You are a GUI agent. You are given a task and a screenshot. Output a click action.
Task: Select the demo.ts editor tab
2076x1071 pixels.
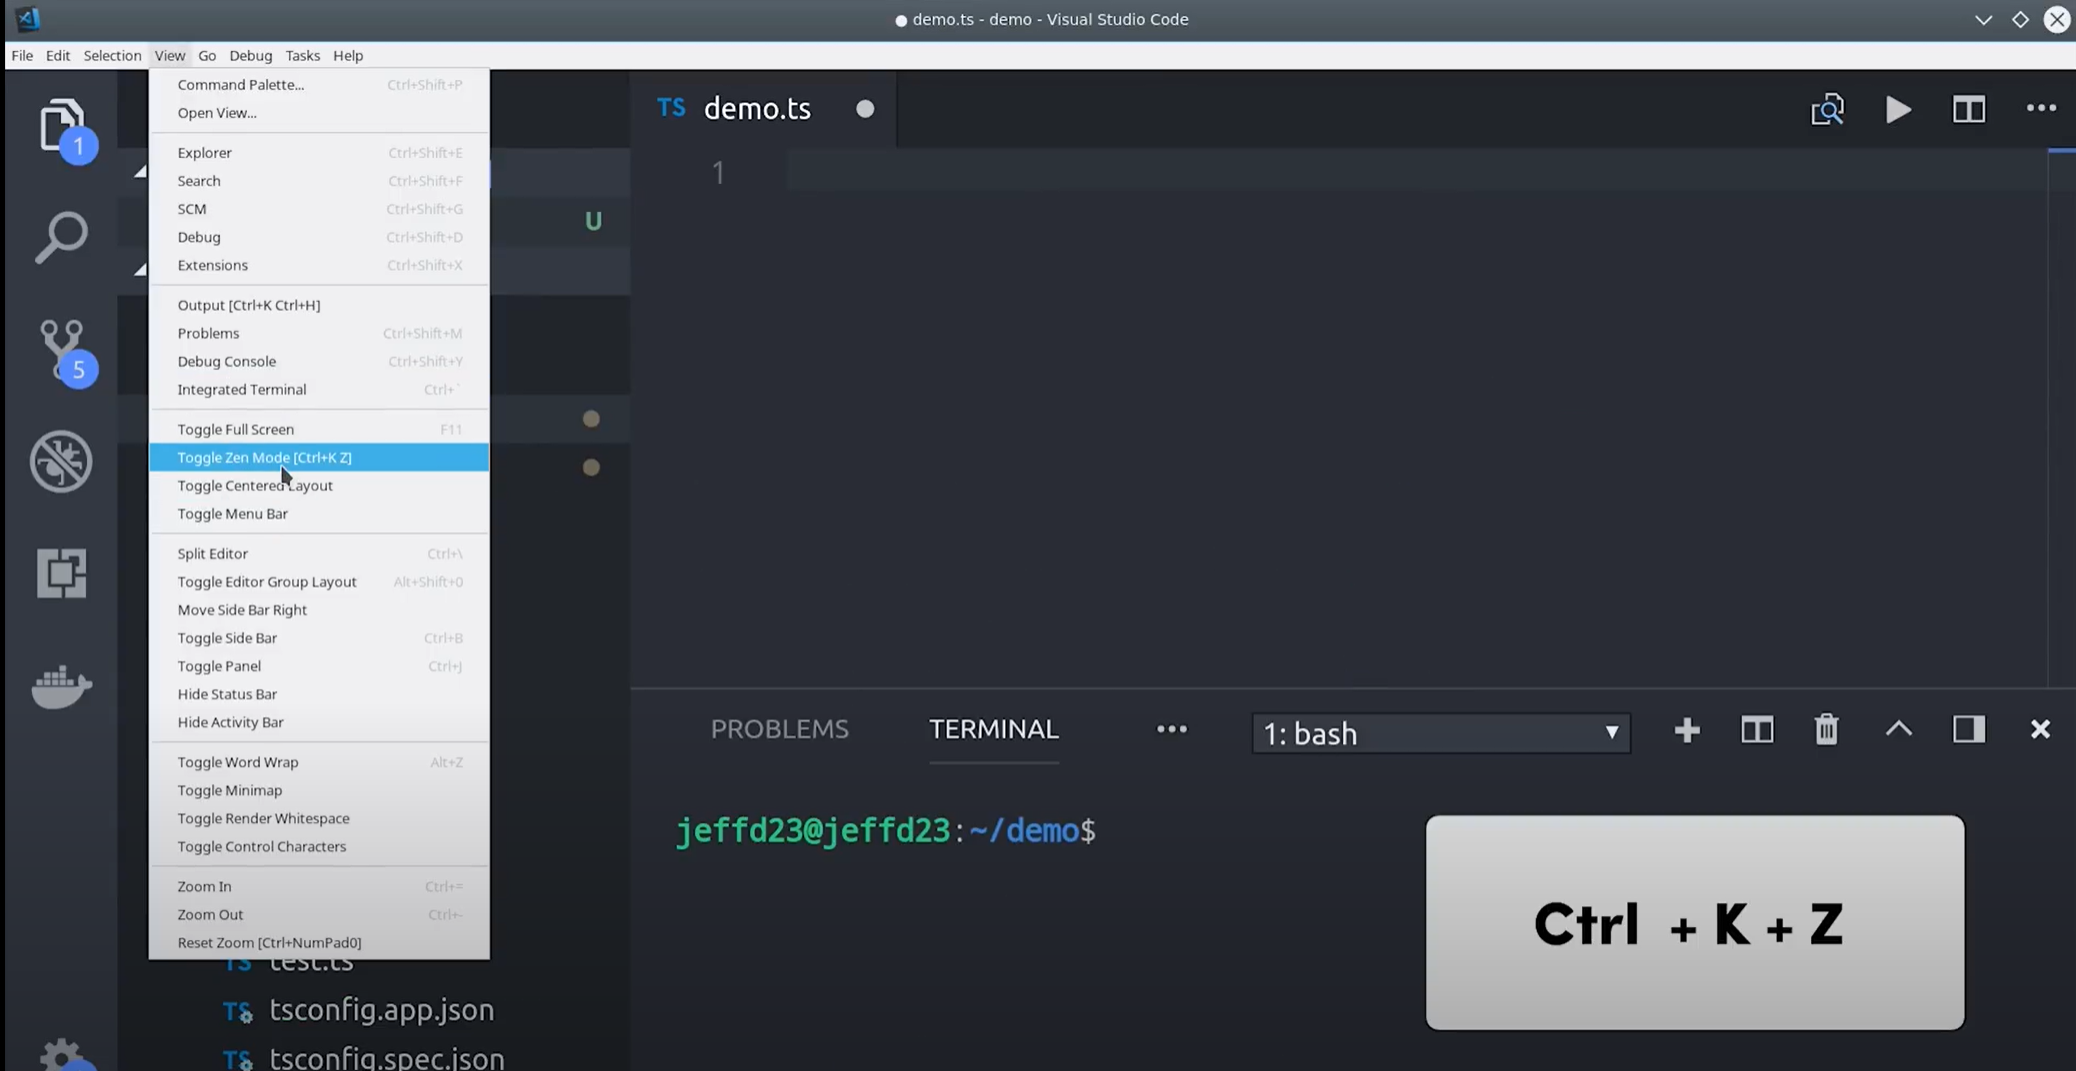point(763,109)
